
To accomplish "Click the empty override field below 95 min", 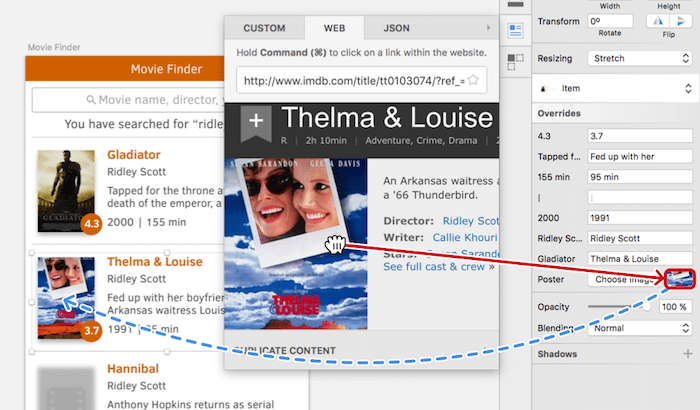I will pos(640,197).
